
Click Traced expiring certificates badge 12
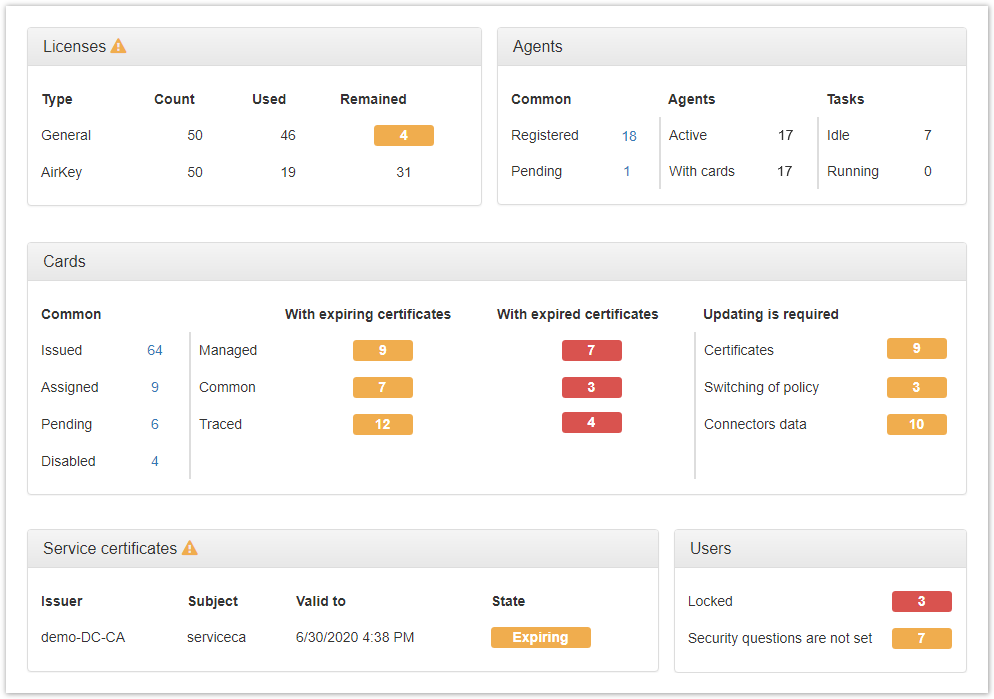click(x=382, y=425)
